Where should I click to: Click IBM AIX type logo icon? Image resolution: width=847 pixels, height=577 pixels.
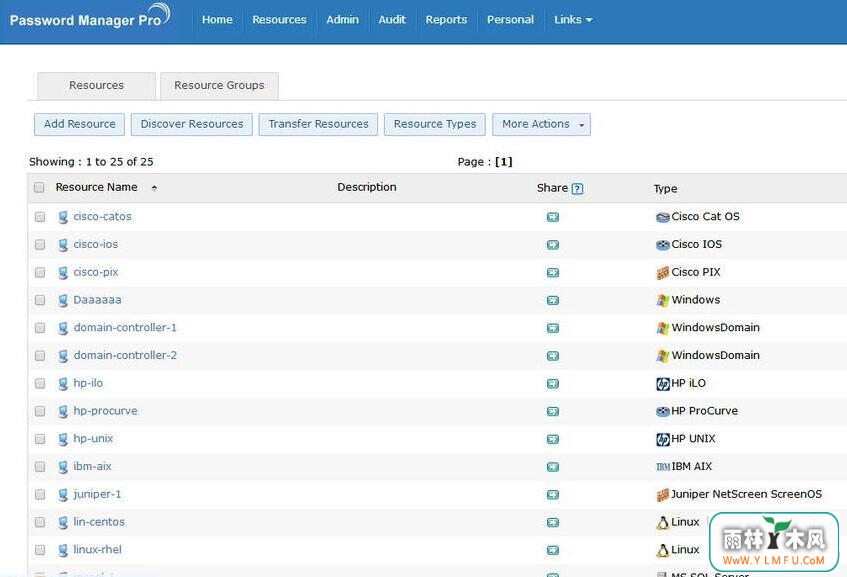(663, 467)
